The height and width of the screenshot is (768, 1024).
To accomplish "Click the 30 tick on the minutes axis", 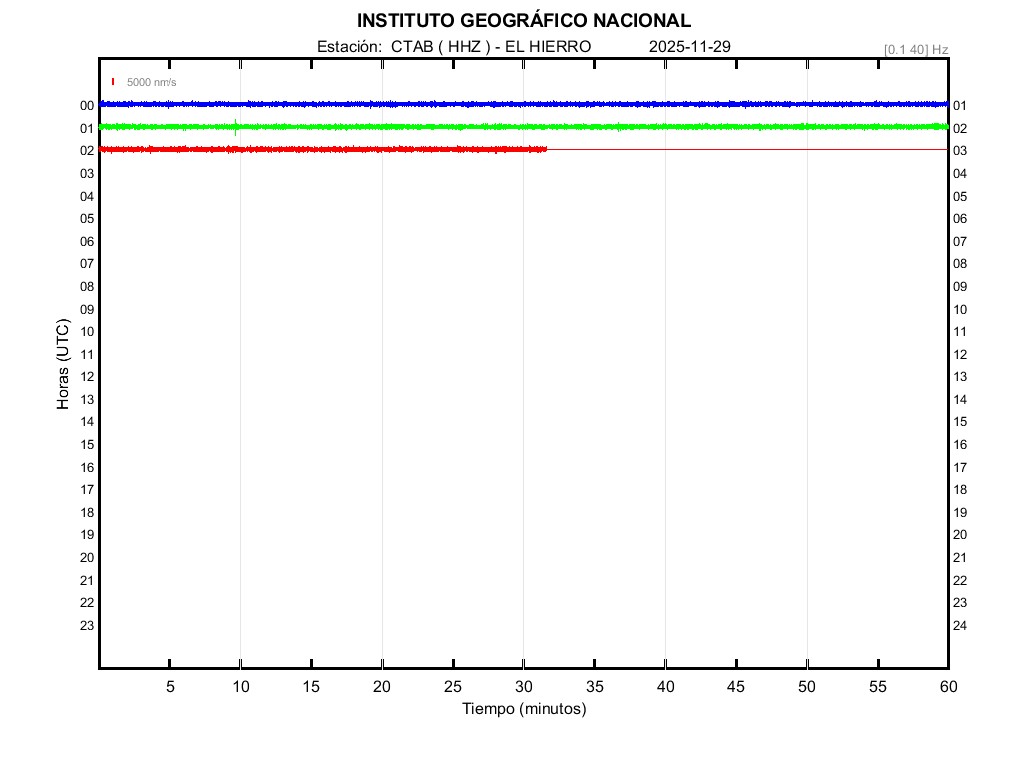I will (524, 687).
